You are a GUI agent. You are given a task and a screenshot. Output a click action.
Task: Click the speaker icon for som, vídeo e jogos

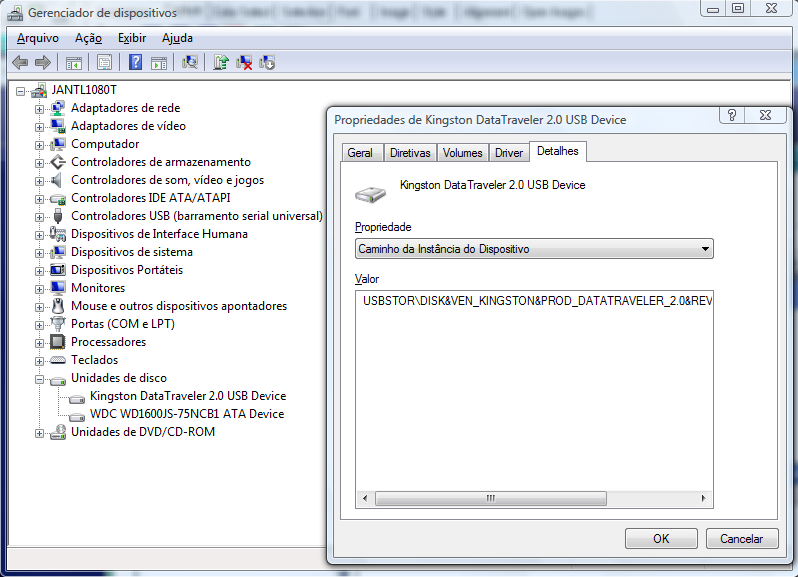[x=58, y=180]
